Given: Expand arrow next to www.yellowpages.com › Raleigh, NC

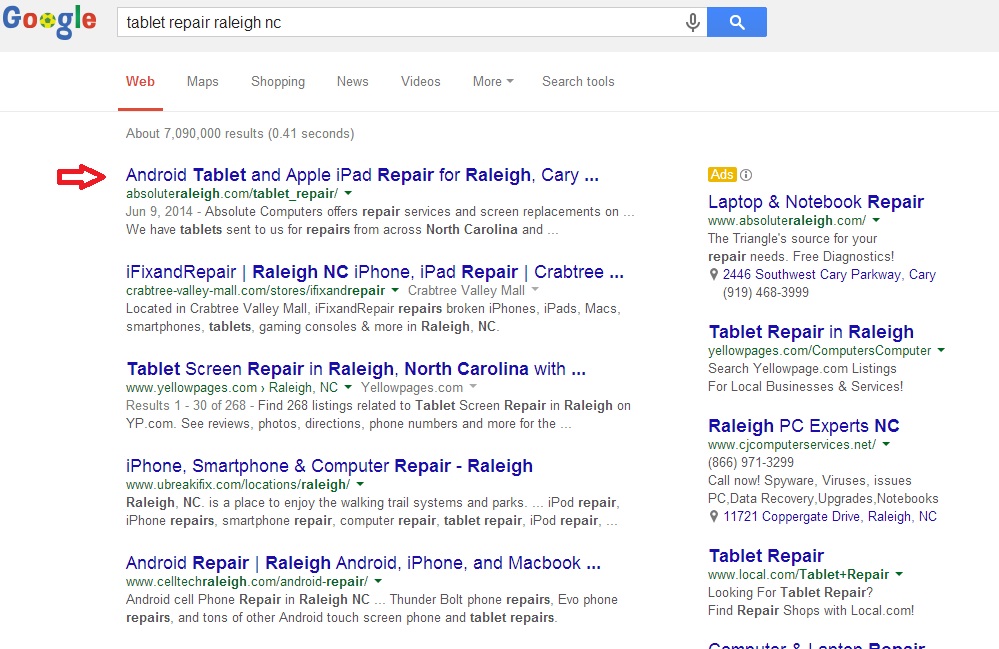Looking at the screenshot, I should [348, 387].
